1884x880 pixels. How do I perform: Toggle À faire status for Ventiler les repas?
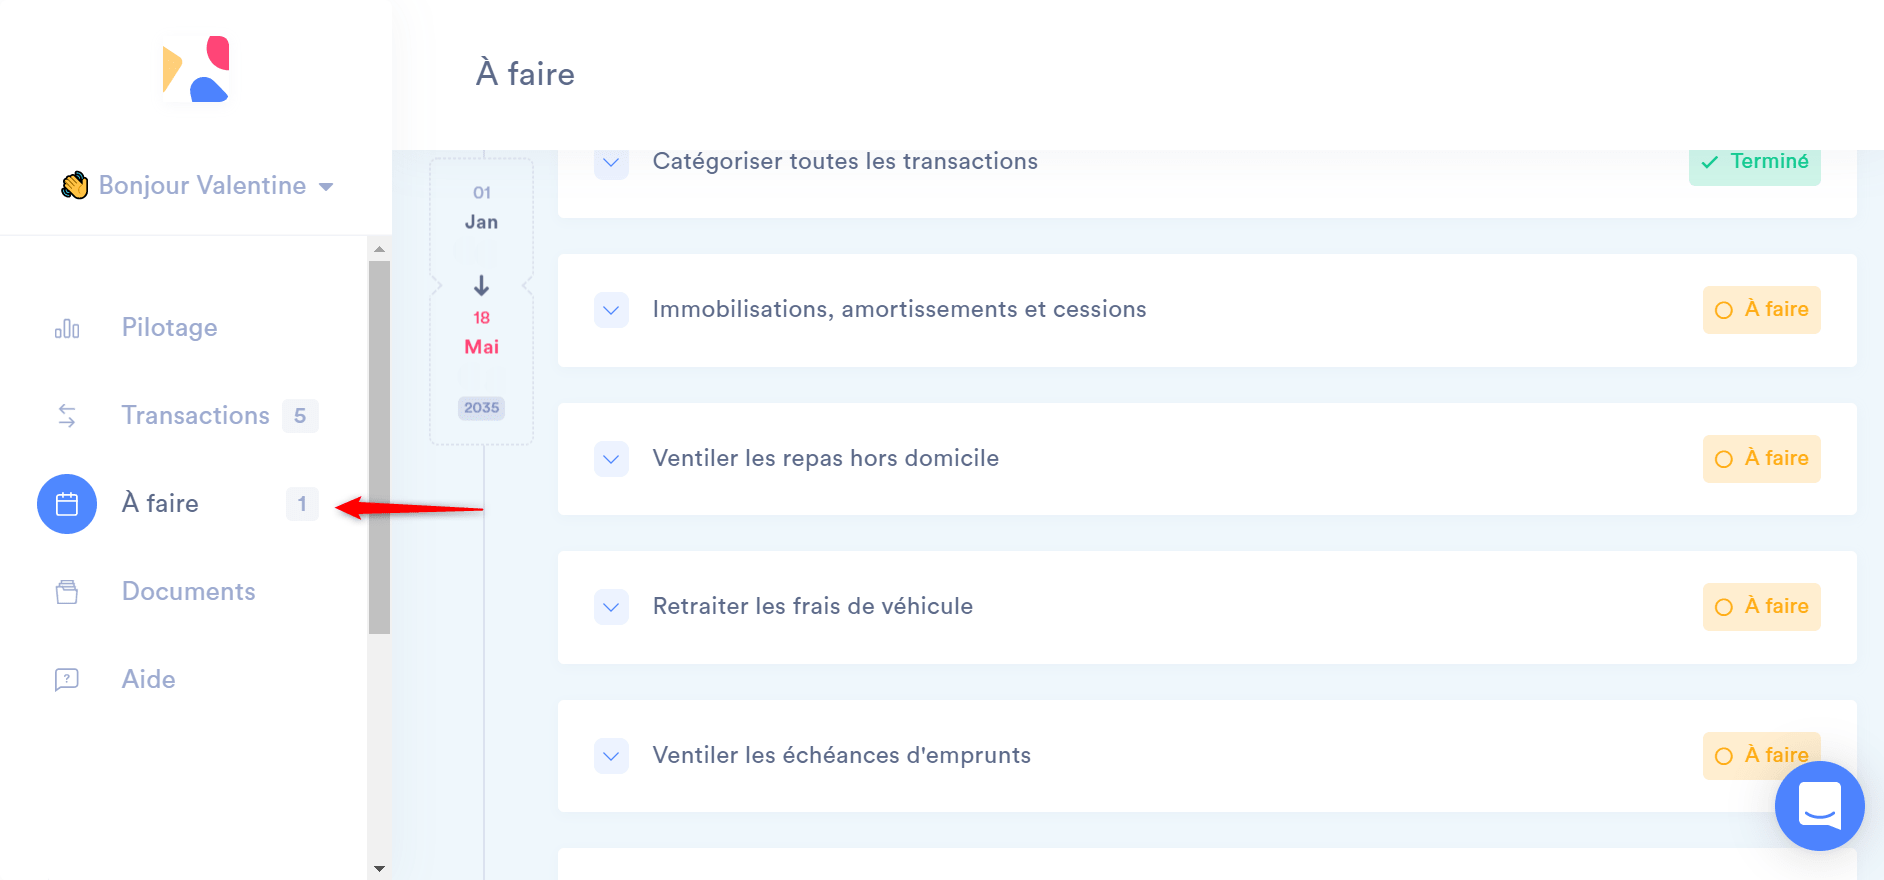tap(1761, 459)
